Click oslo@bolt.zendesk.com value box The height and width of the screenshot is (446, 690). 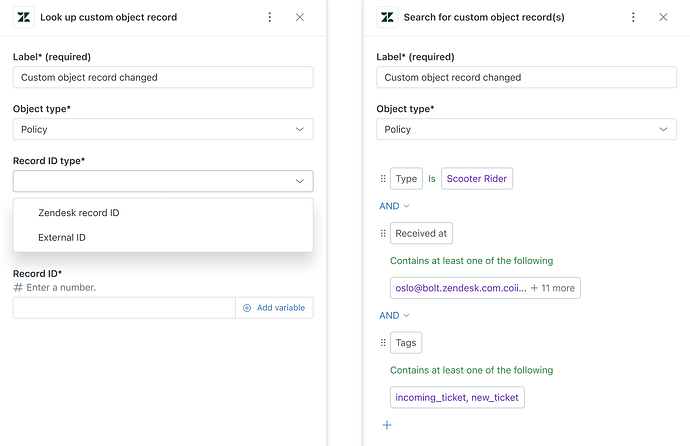point(485,288)
